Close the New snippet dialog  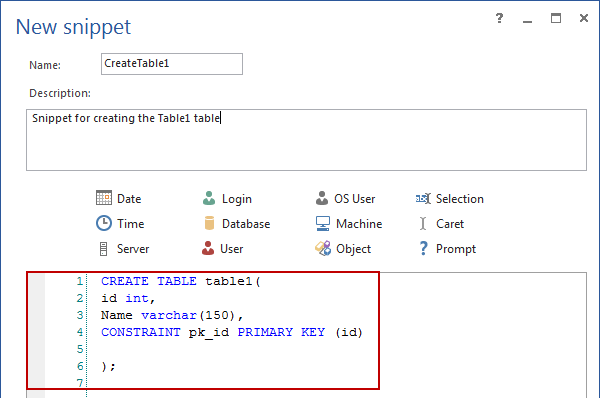coord(584,18)
